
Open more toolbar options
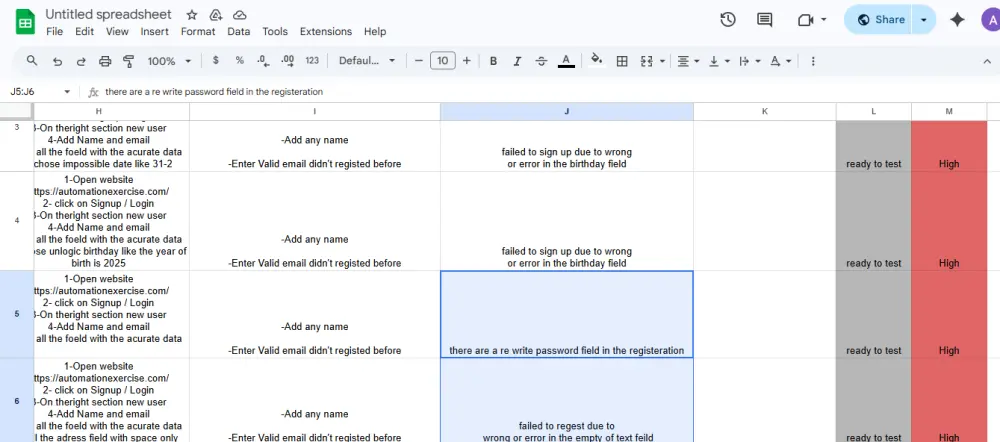(812, 61)
